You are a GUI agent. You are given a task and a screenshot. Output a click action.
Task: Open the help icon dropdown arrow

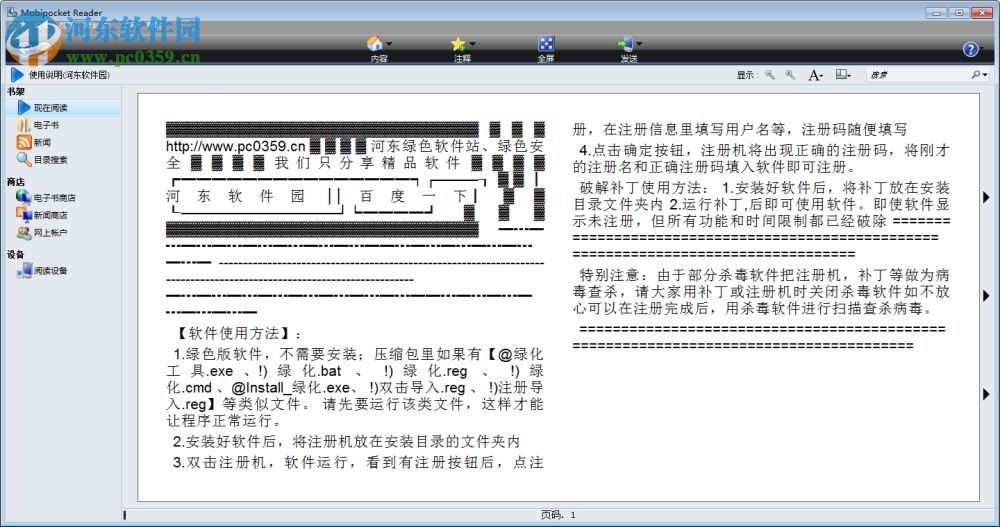pos(982,49)
